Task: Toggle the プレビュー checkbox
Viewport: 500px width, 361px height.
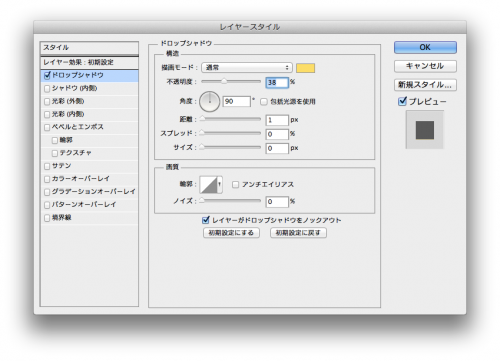Action: (x=402, y=101)
